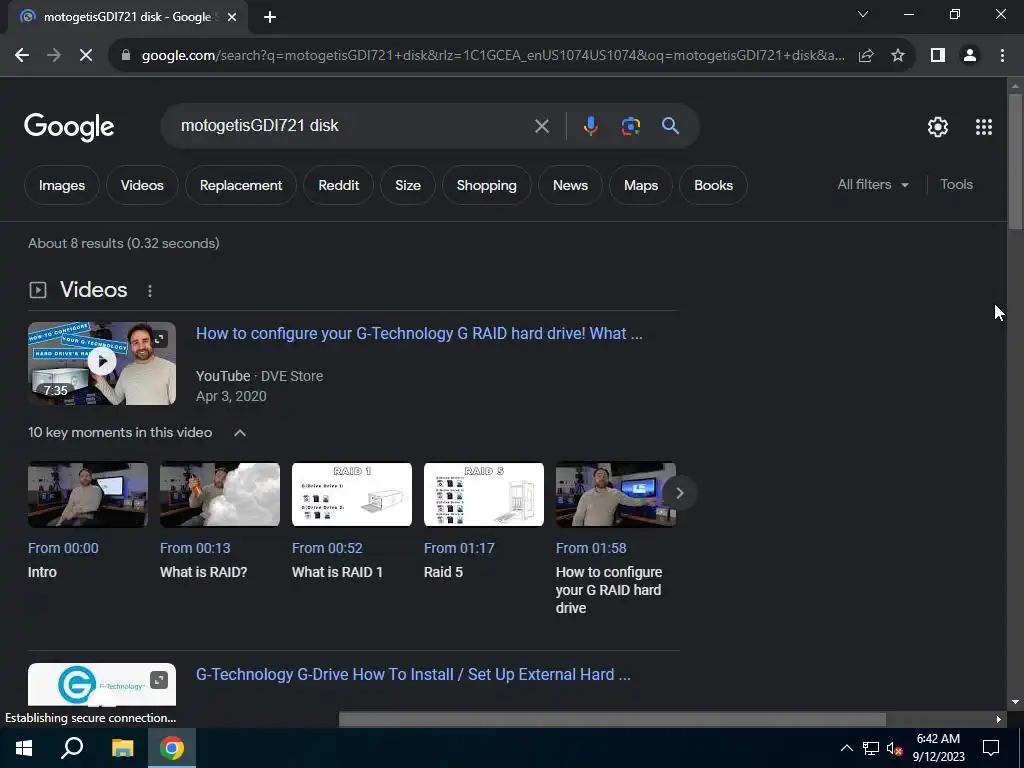Open the What is RAID 1 moment
This screenshot has height=768, width=1024.
click(x=352, y=494)
